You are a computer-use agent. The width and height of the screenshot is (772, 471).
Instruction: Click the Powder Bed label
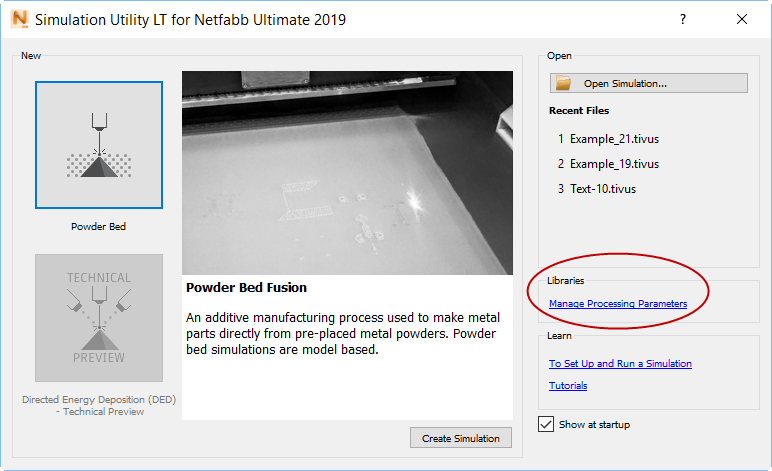pos(98,226)
